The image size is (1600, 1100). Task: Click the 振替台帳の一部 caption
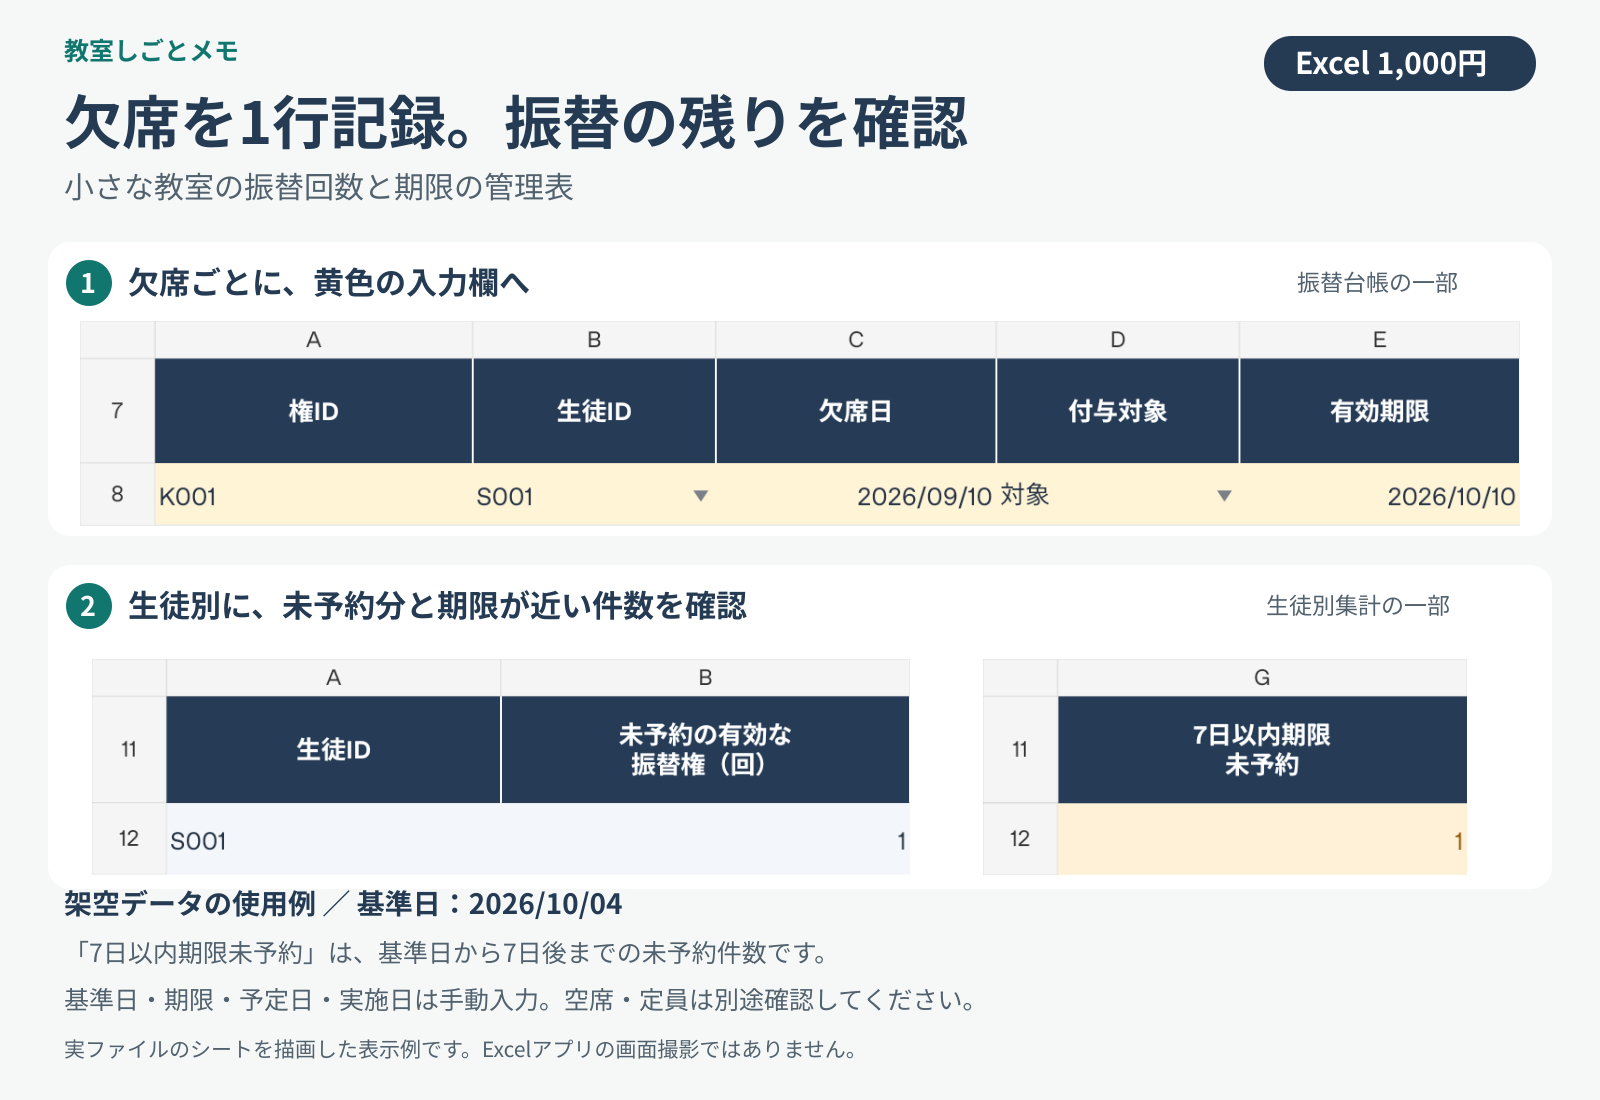click(1377, 283)
